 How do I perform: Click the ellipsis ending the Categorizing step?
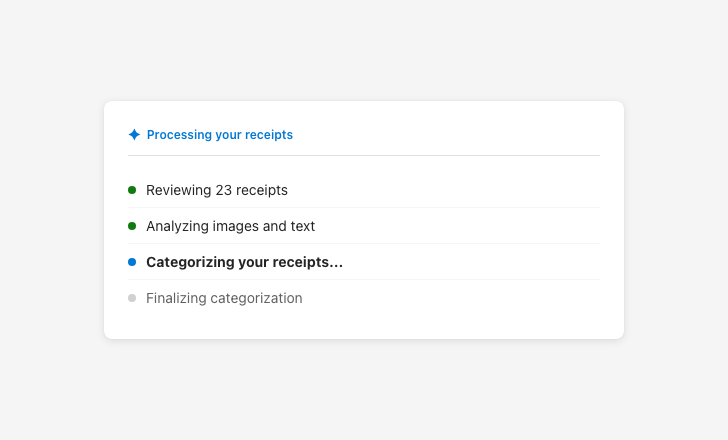coord(336,263)
